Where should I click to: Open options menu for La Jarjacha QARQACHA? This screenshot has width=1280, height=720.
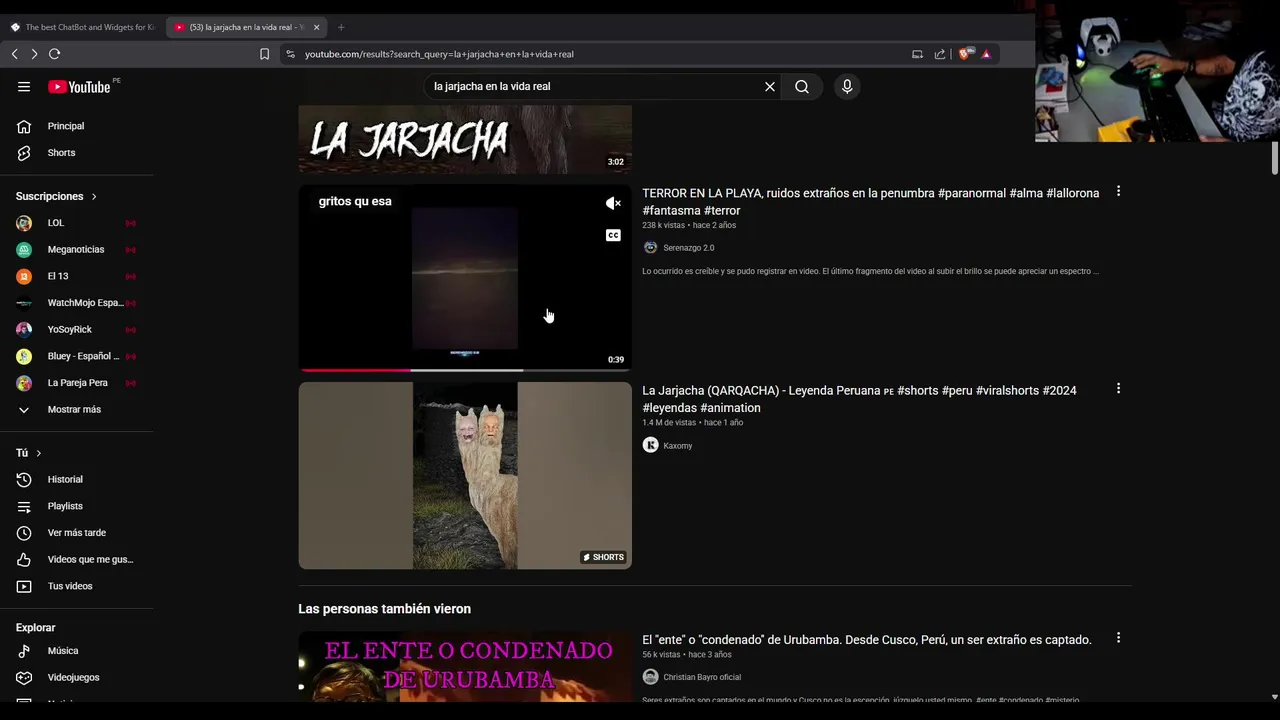pos(1118,388)
